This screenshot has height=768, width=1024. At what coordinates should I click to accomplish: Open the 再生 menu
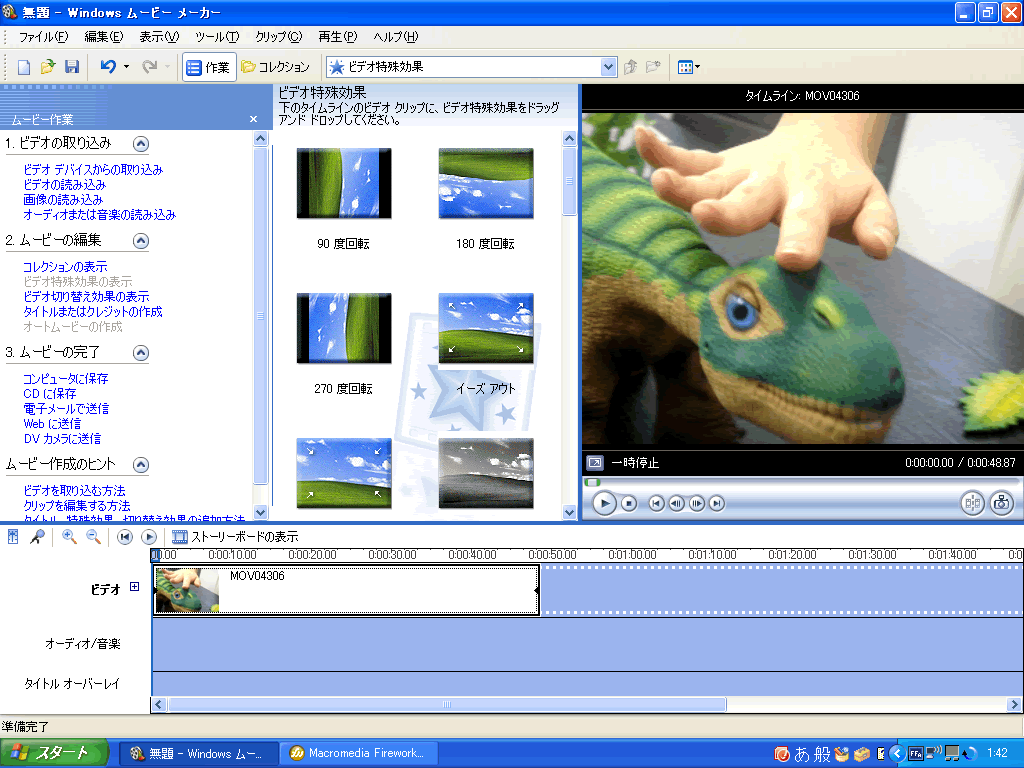(x=338, y=37)
